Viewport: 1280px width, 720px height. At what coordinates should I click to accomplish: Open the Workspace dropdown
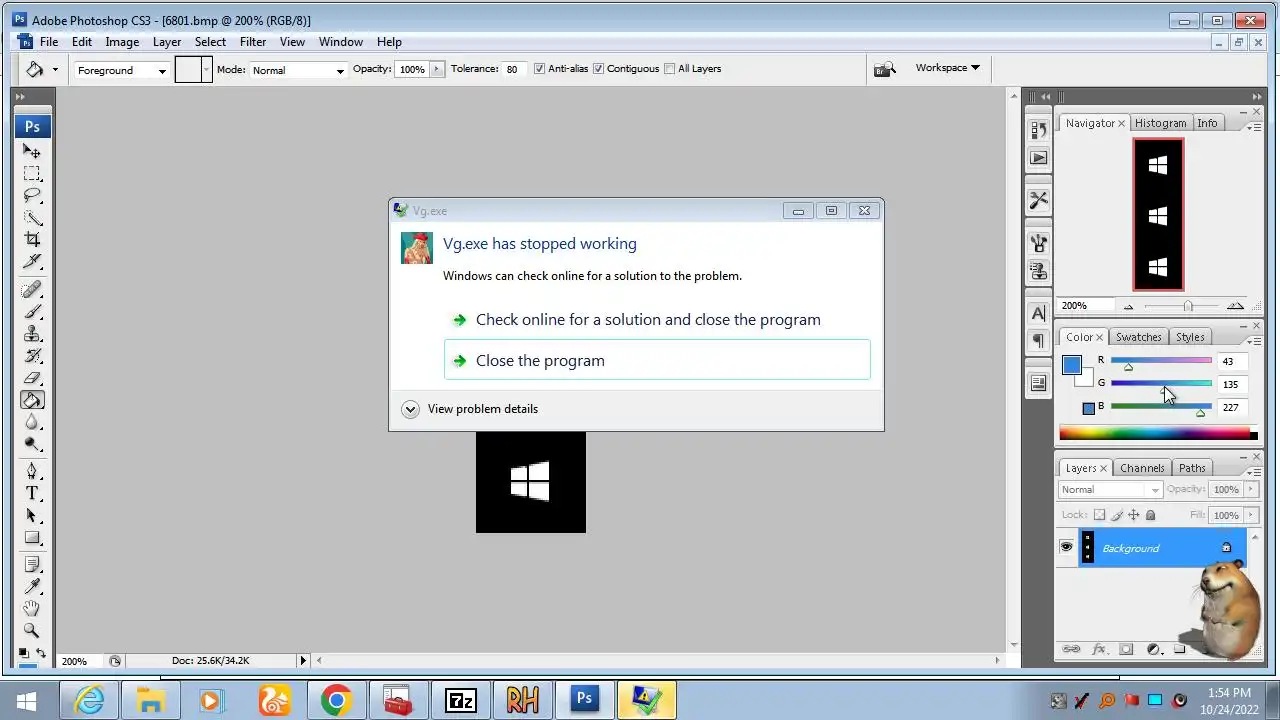(947, 68)
